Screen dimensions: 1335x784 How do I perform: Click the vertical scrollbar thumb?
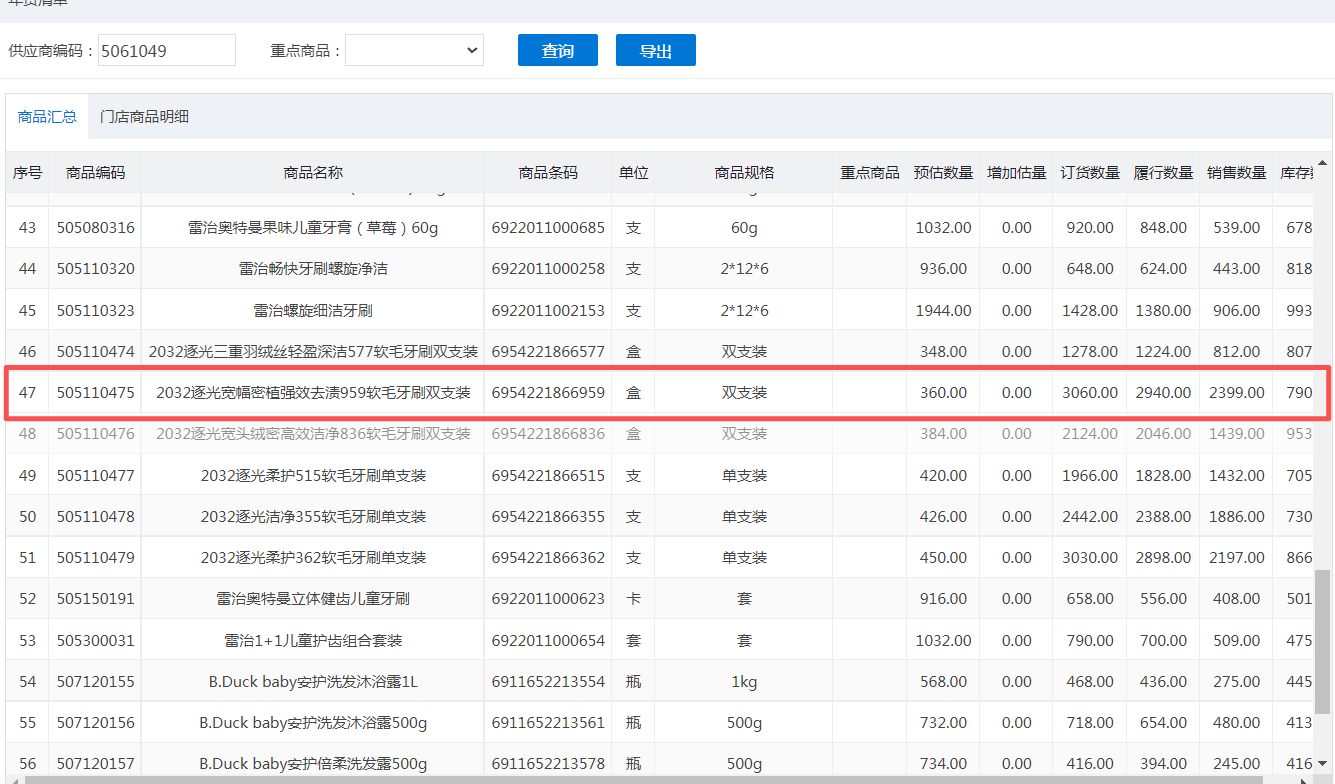(x=1323, y=660)
